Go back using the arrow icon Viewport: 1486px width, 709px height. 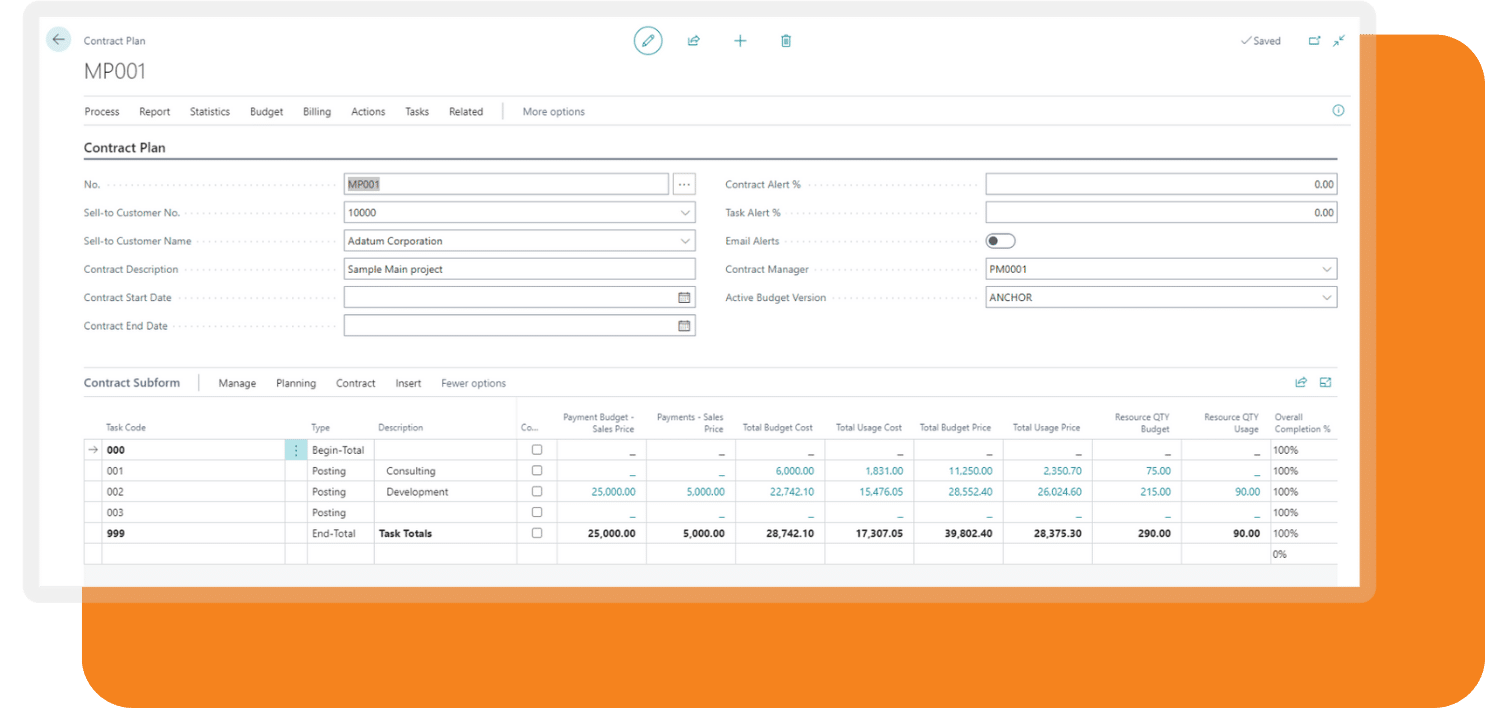58,40
